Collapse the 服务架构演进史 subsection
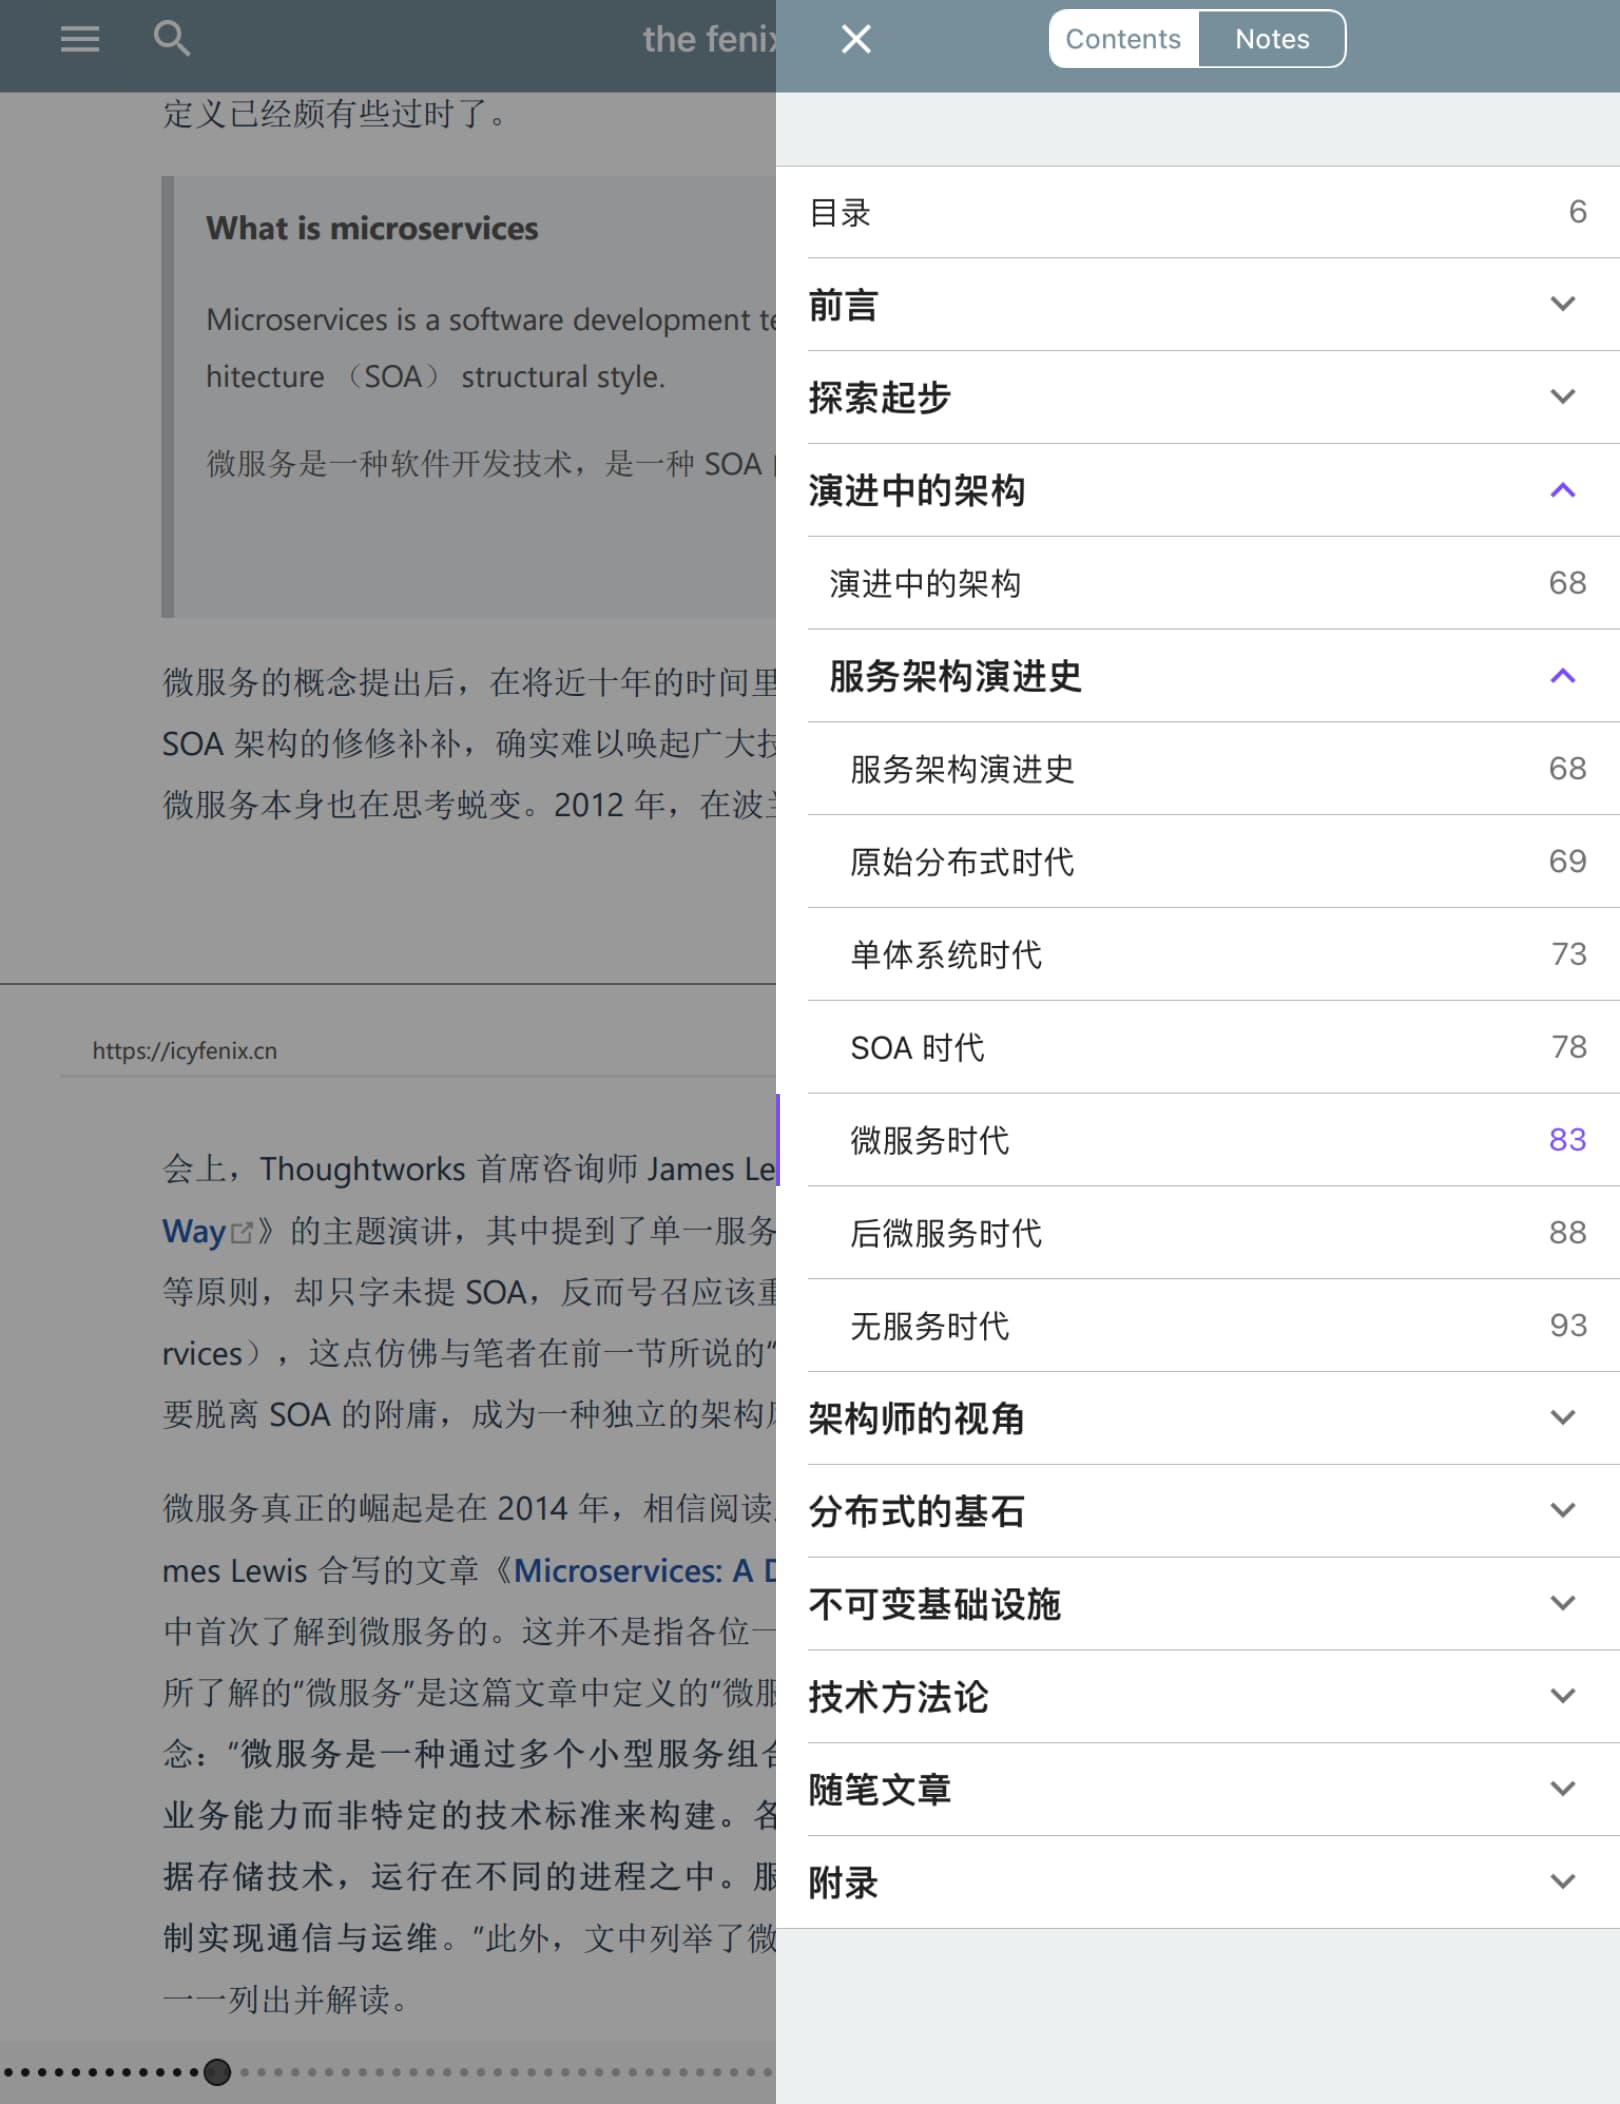This screenshot has height=2104, width=1620. 1562,676
